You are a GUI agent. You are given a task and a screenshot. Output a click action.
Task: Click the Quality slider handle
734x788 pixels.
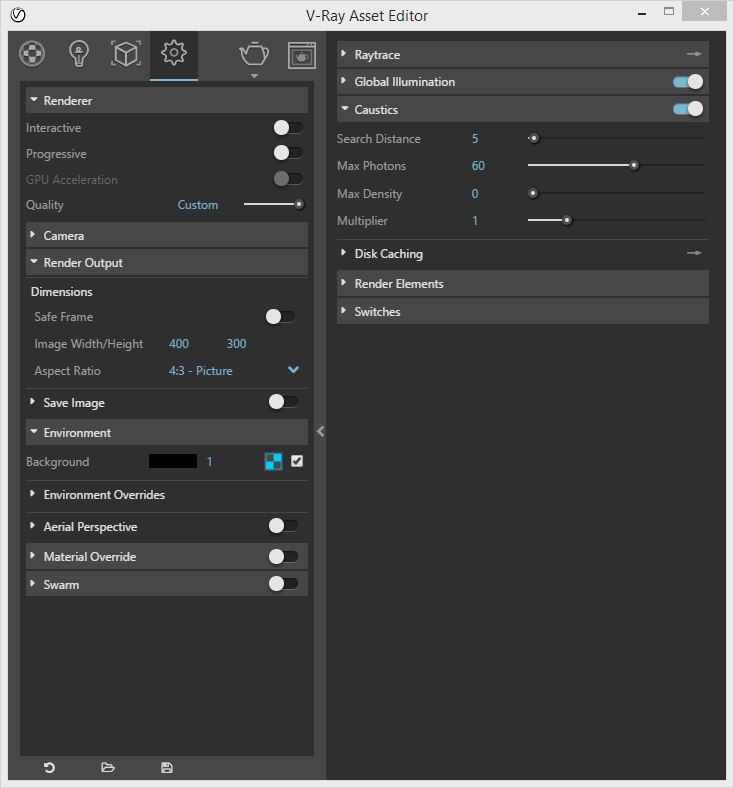coord(299,205)
